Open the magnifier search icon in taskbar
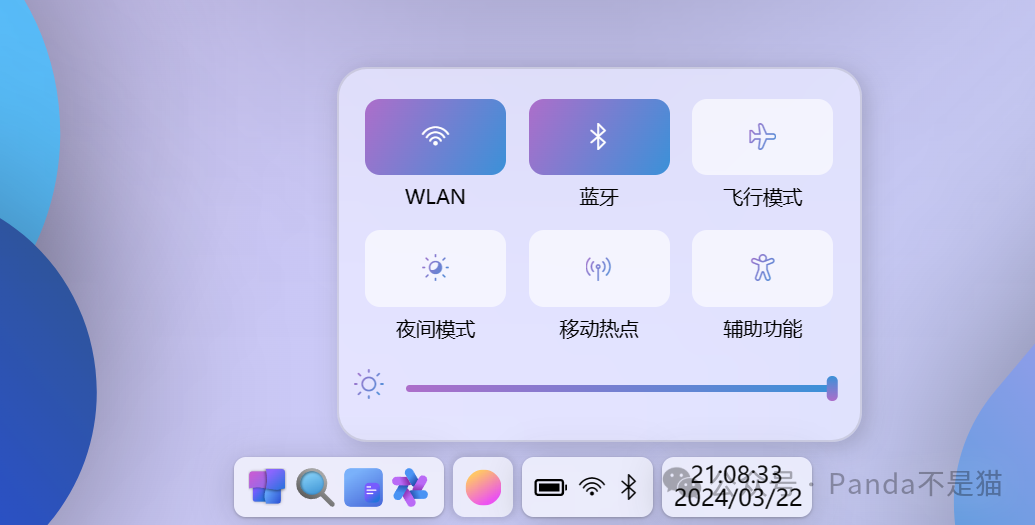Screen dimensions: 1035x525 [x=315, y=487]
